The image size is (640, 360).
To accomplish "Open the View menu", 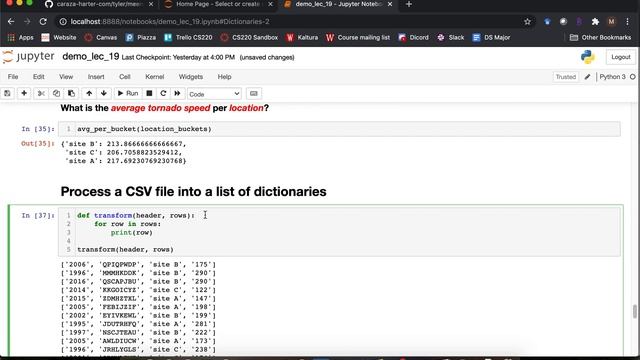I will pyautogui.click(x=66, y=77).
